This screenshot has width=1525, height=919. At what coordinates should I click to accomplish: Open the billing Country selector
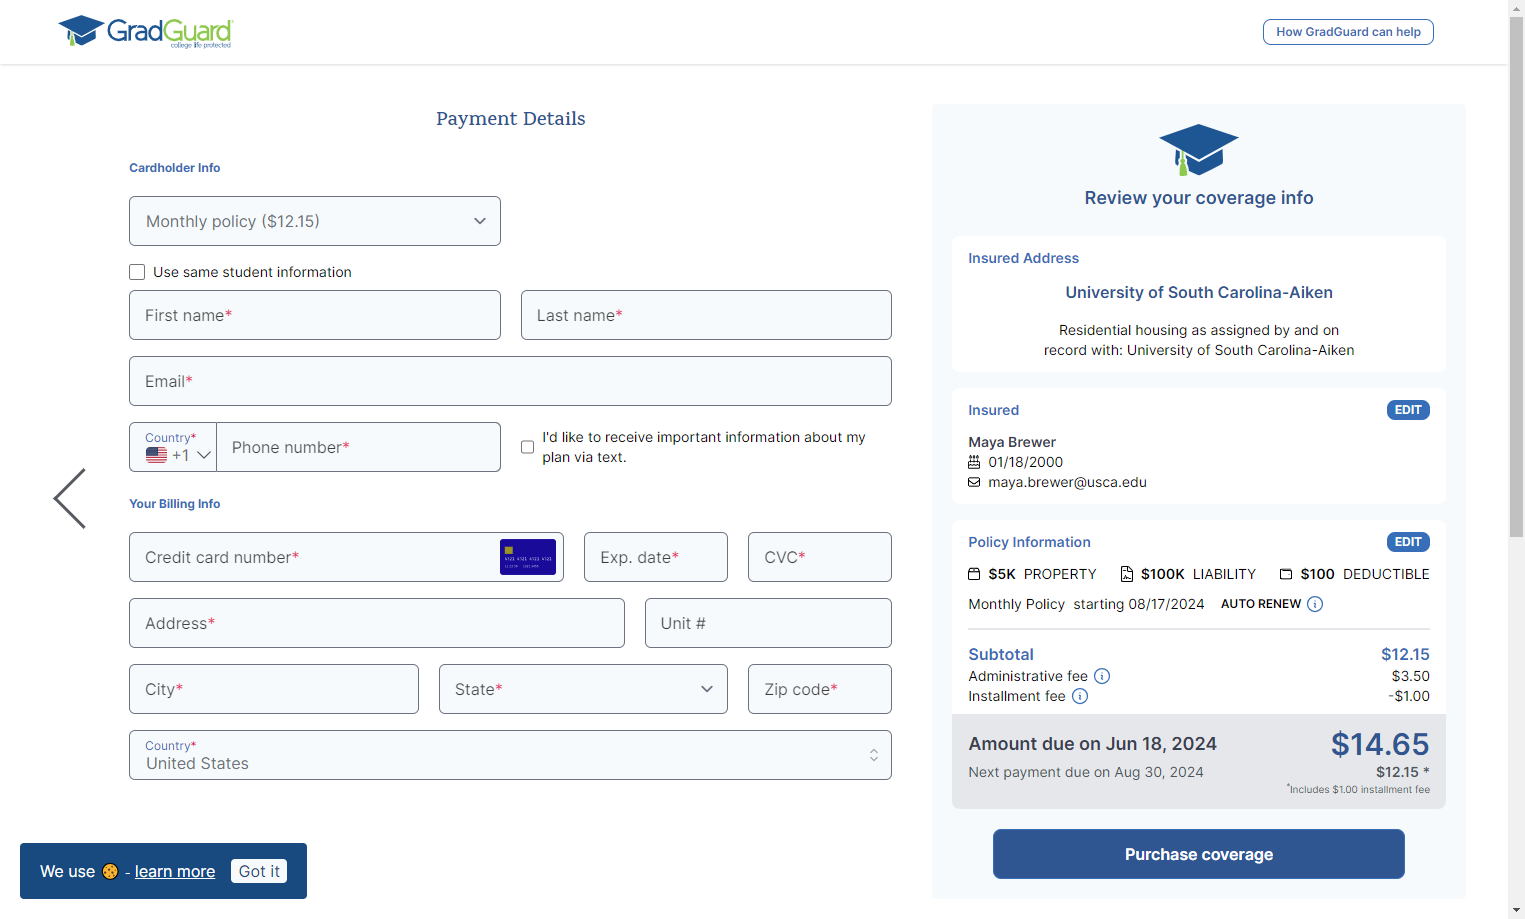(510, 755)
